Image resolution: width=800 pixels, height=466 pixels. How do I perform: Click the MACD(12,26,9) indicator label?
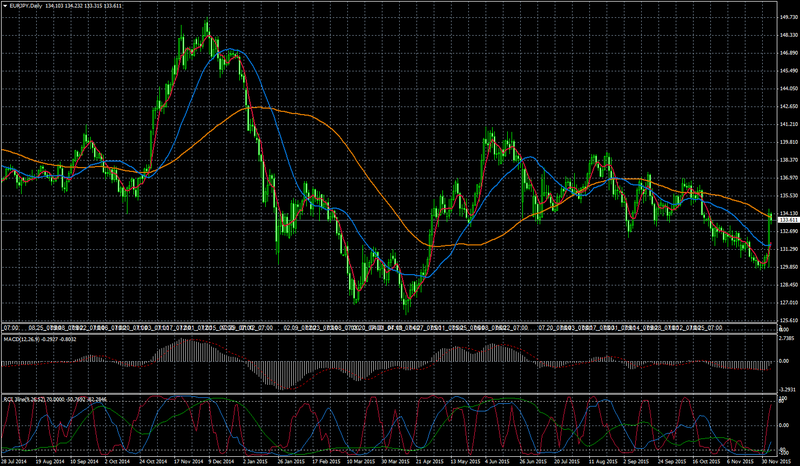[21, 338]
